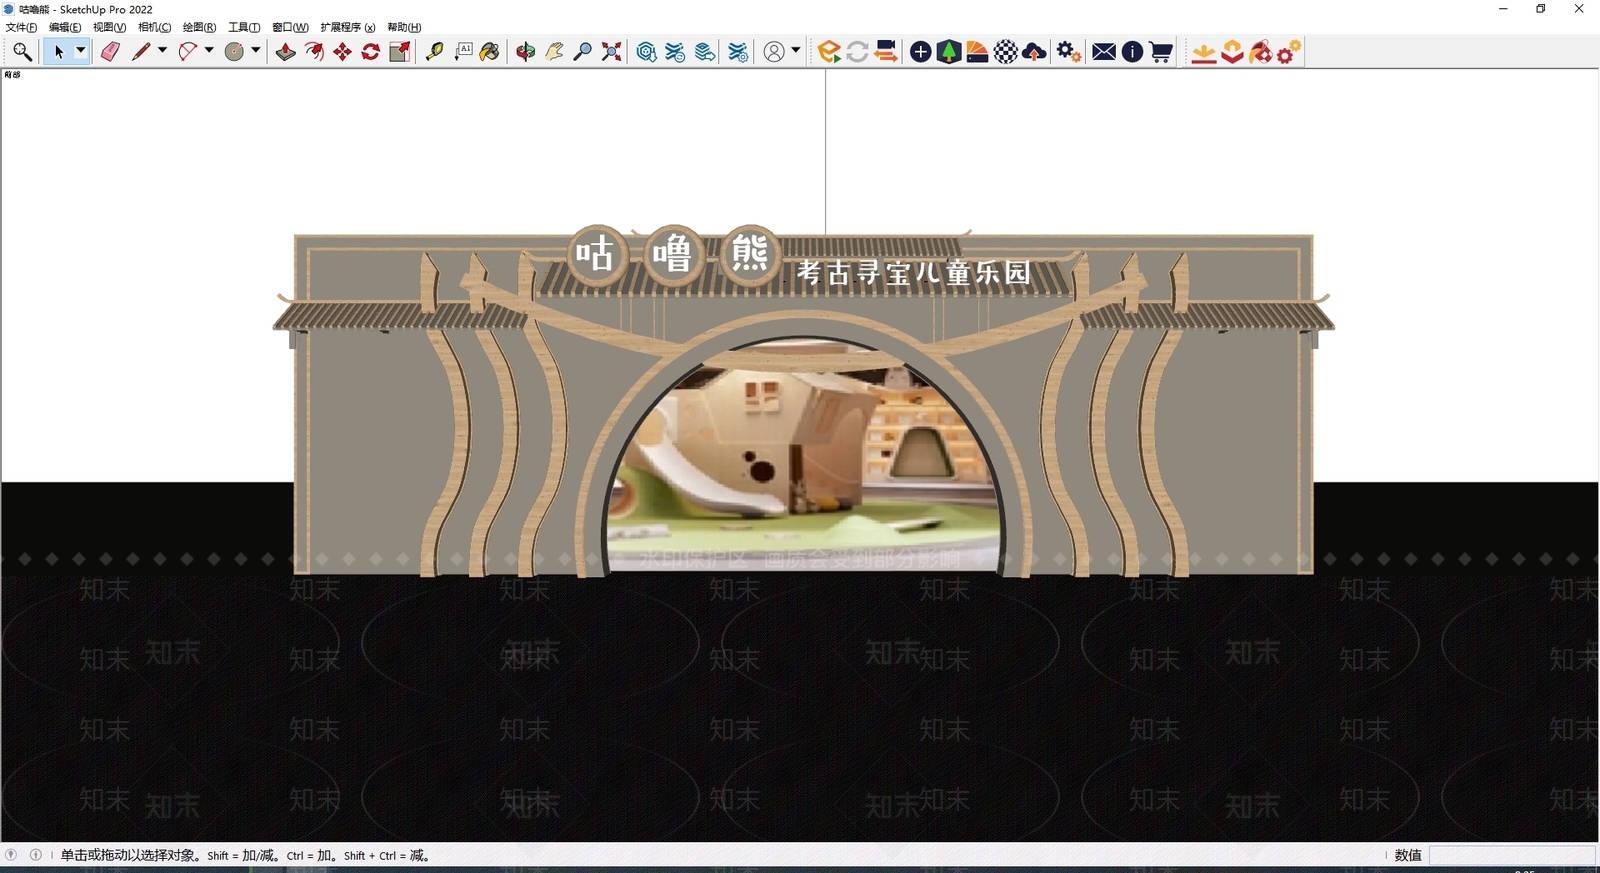This screenshot has width=1600, height=873.
Task: Open the 绘图(R) menu
Action: point(199,28)
